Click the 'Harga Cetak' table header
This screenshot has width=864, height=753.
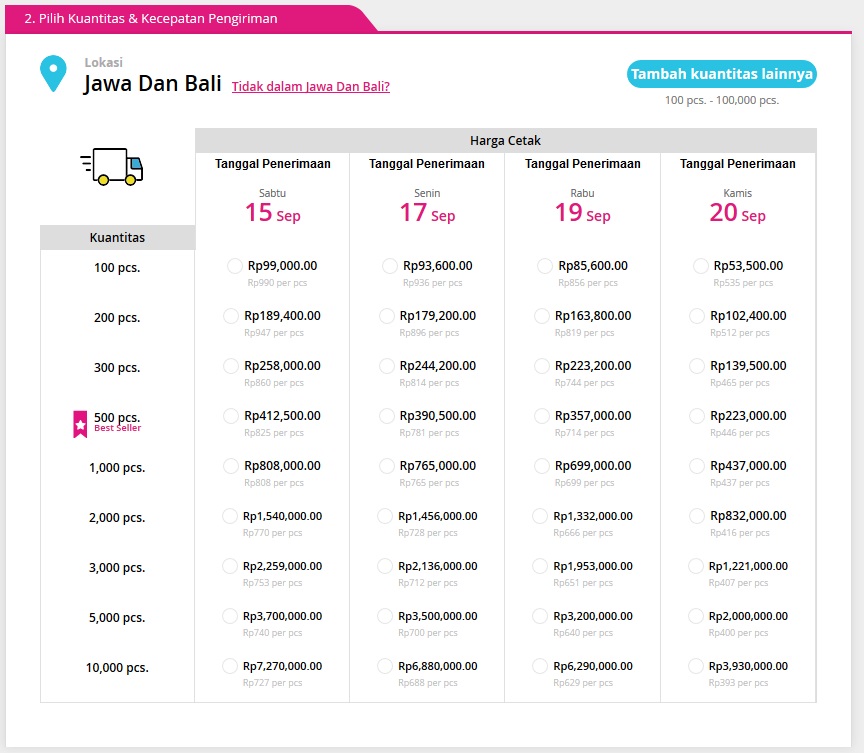click(x=505, y=141)
